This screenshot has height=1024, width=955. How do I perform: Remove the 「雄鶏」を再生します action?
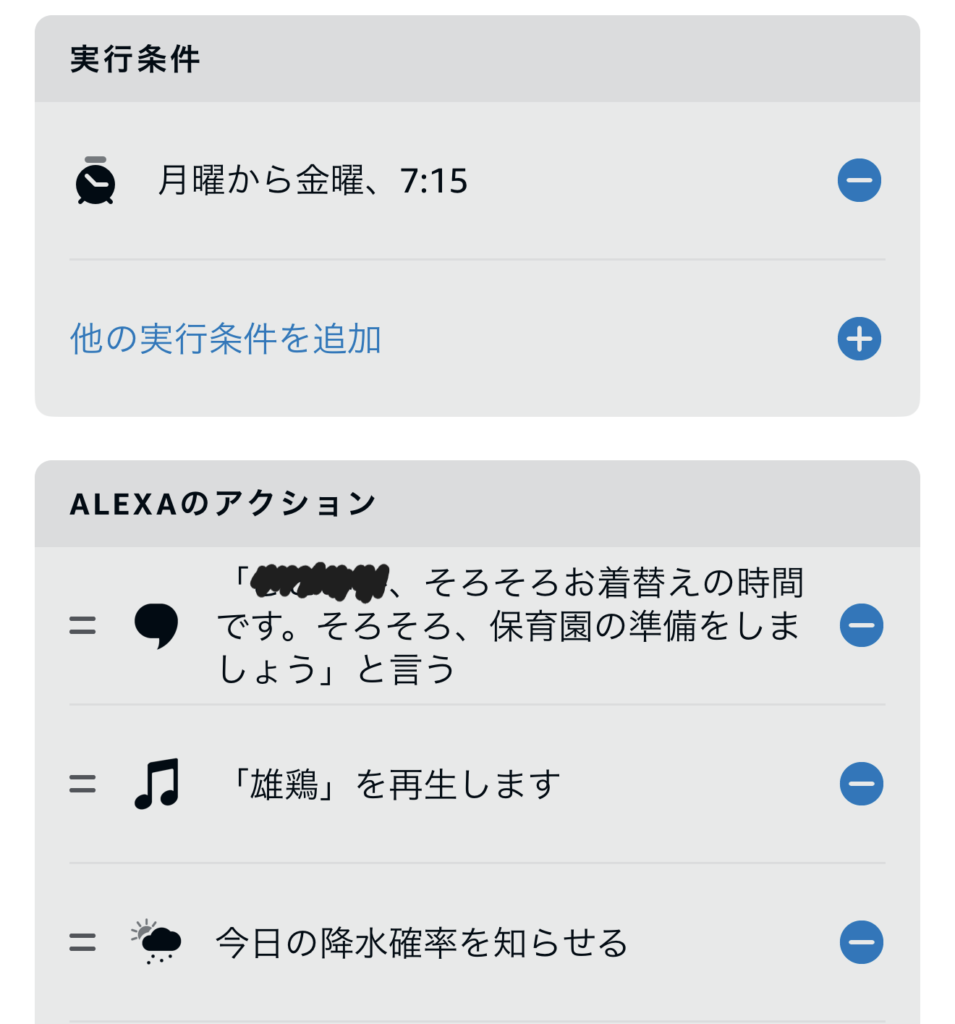pos(861,784)
